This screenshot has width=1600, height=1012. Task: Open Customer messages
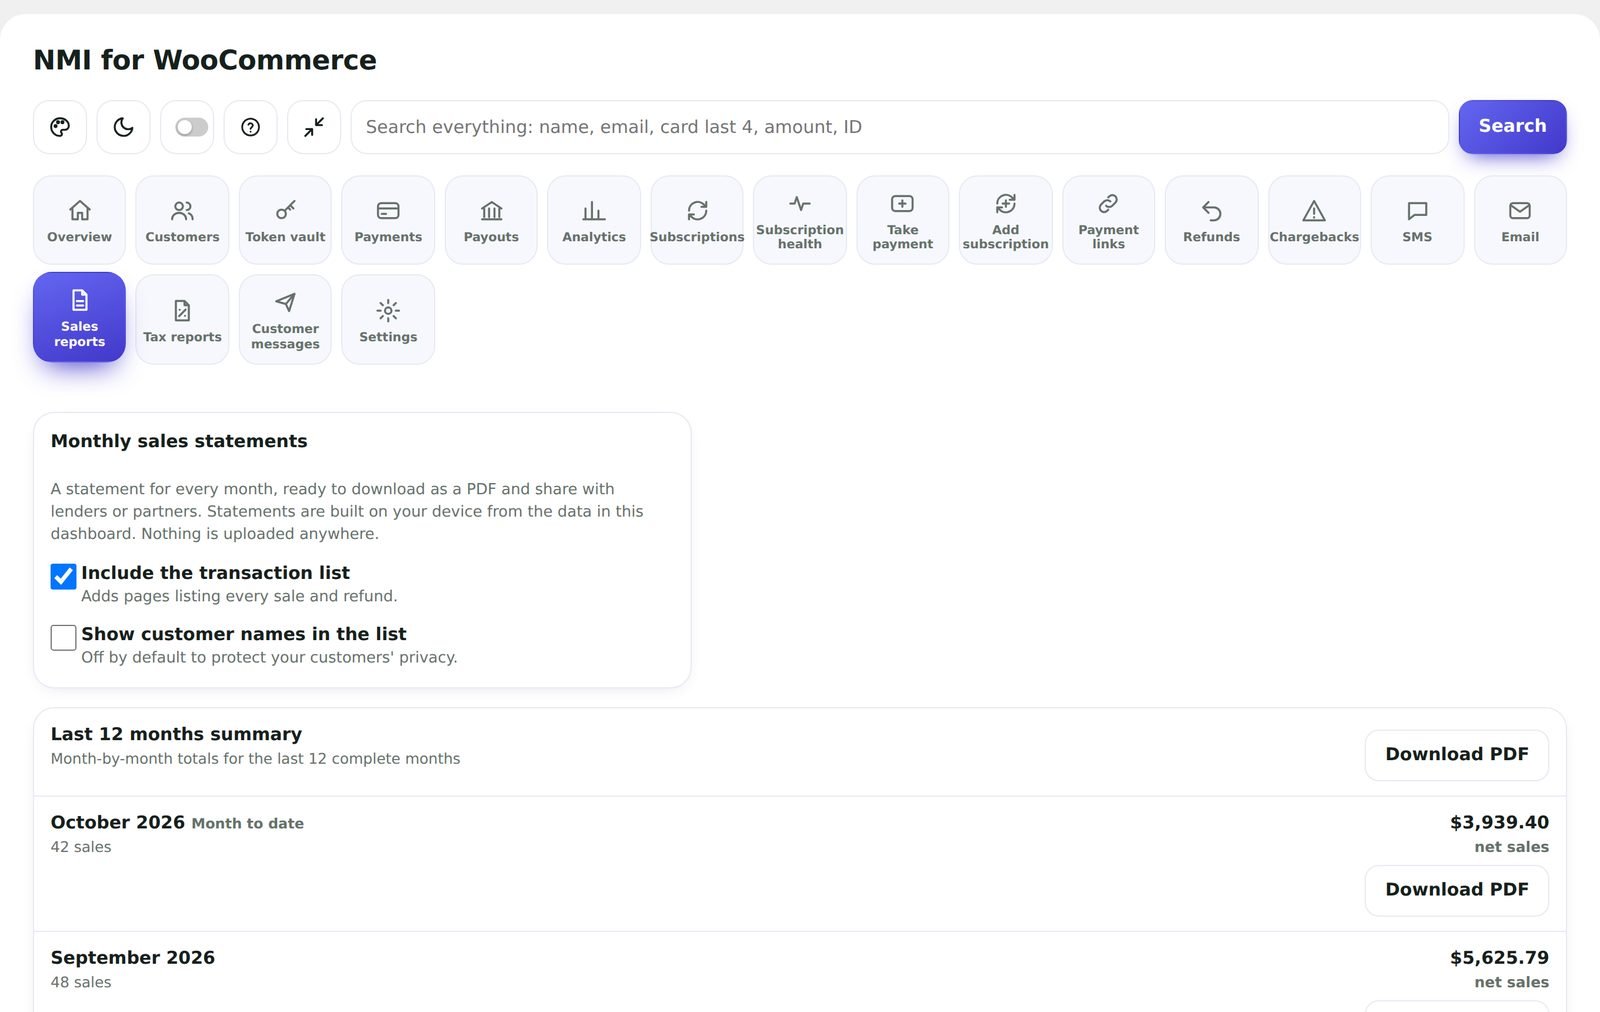point(285,320)
